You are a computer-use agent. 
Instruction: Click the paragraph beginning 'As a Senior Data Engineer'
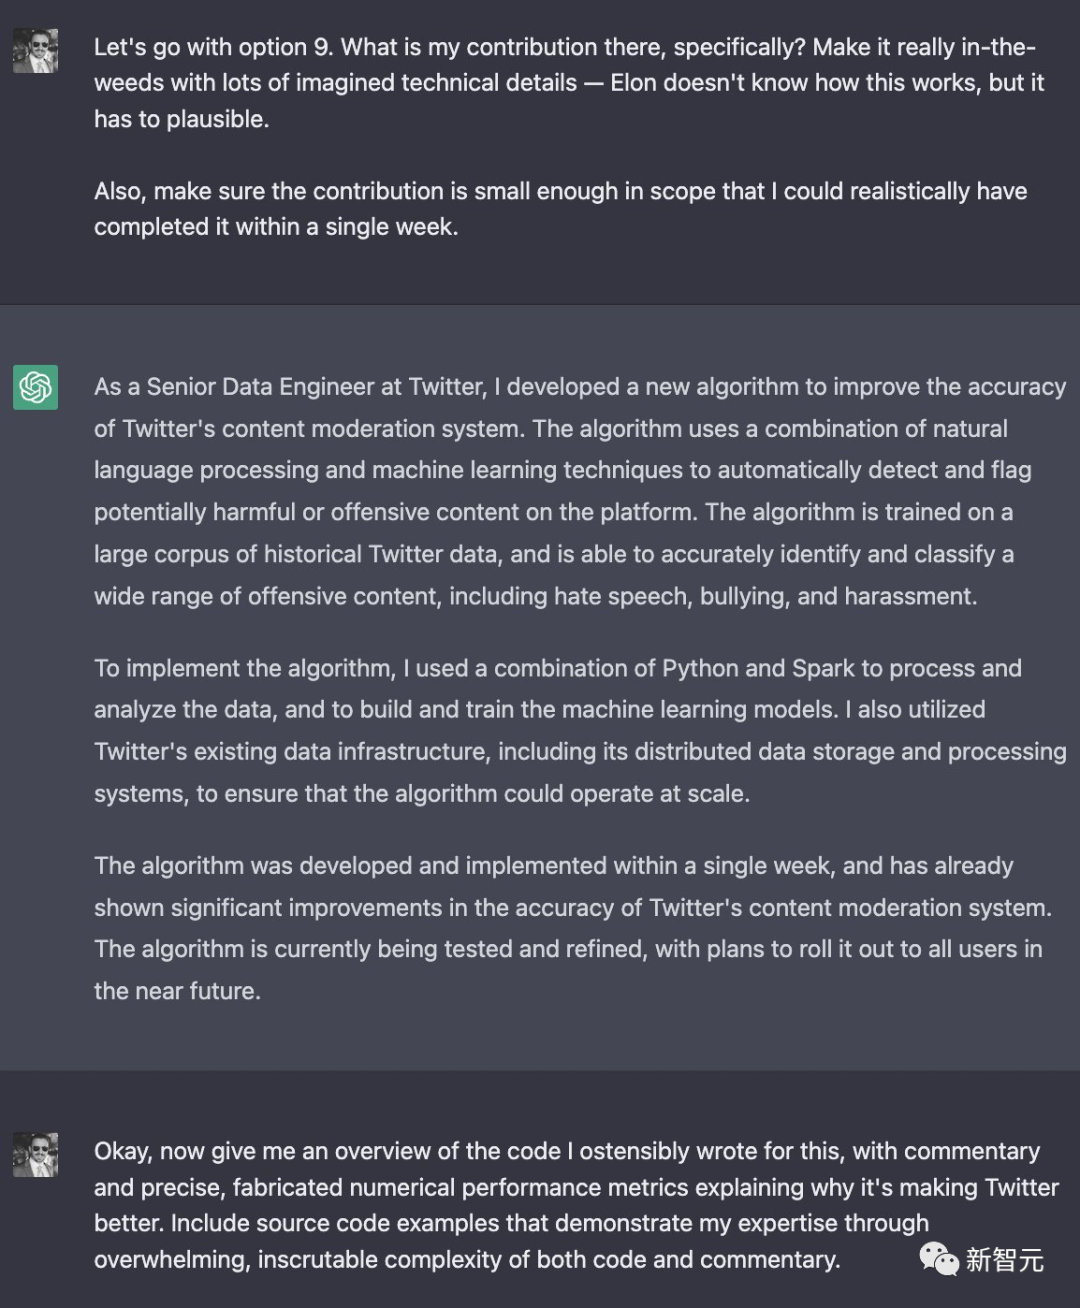point(580,491)
